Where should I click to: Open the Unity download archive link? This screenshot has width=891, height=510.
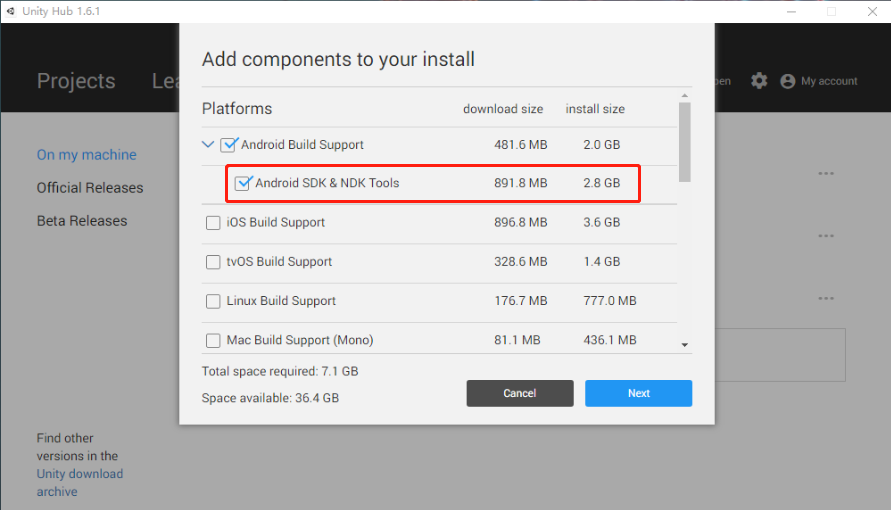click(80, 482)
